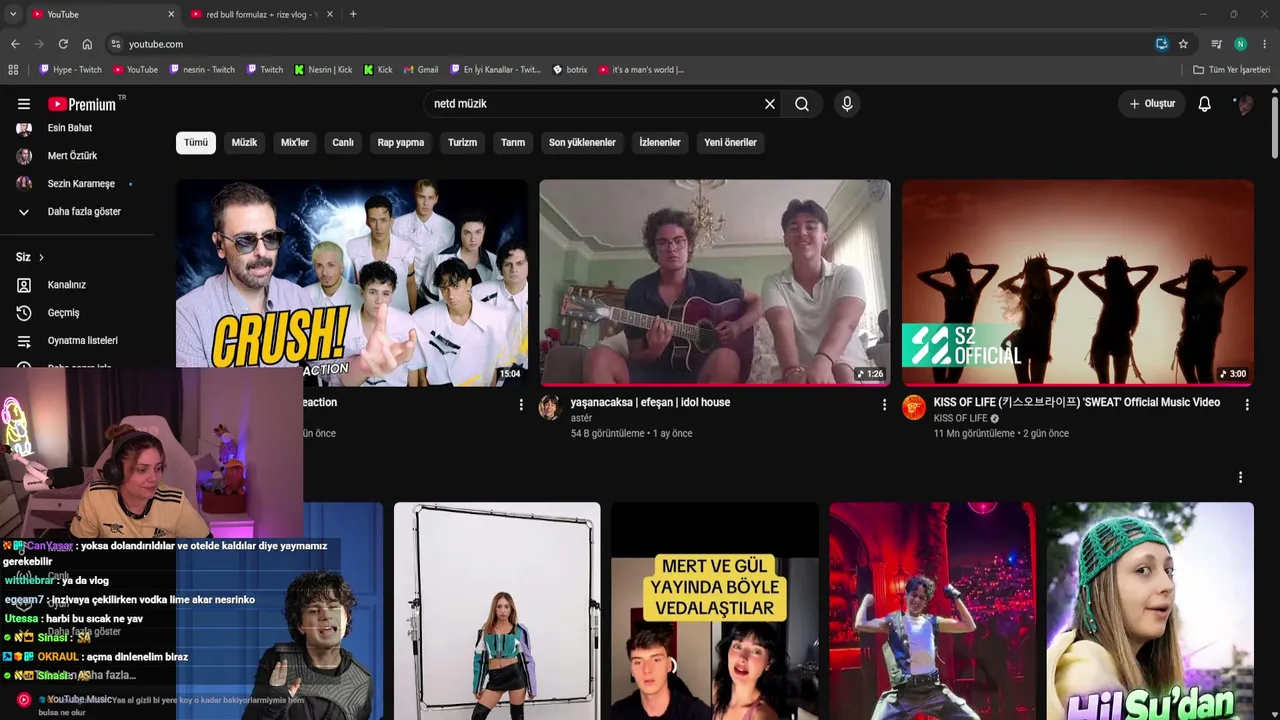
Task: Open options for the yaşanacaksa video
Action: pyautogui.click(x=884, y=405)
